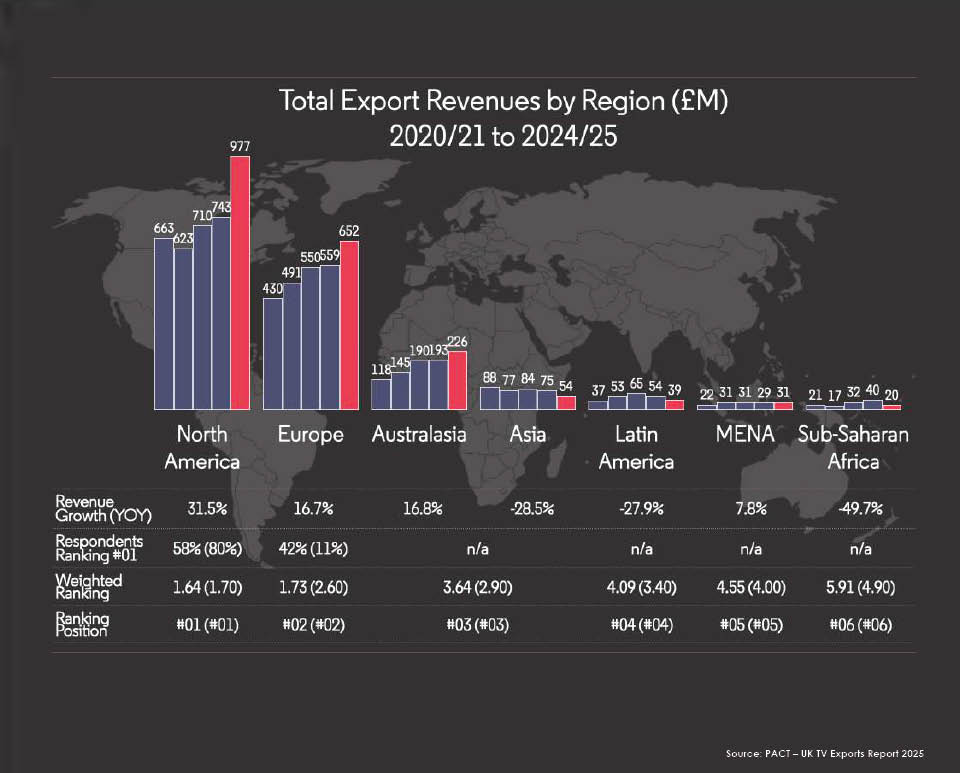Select the North America bar labeled 663
The height and width of the screenshot is (773, 960).
pos(164,324)
